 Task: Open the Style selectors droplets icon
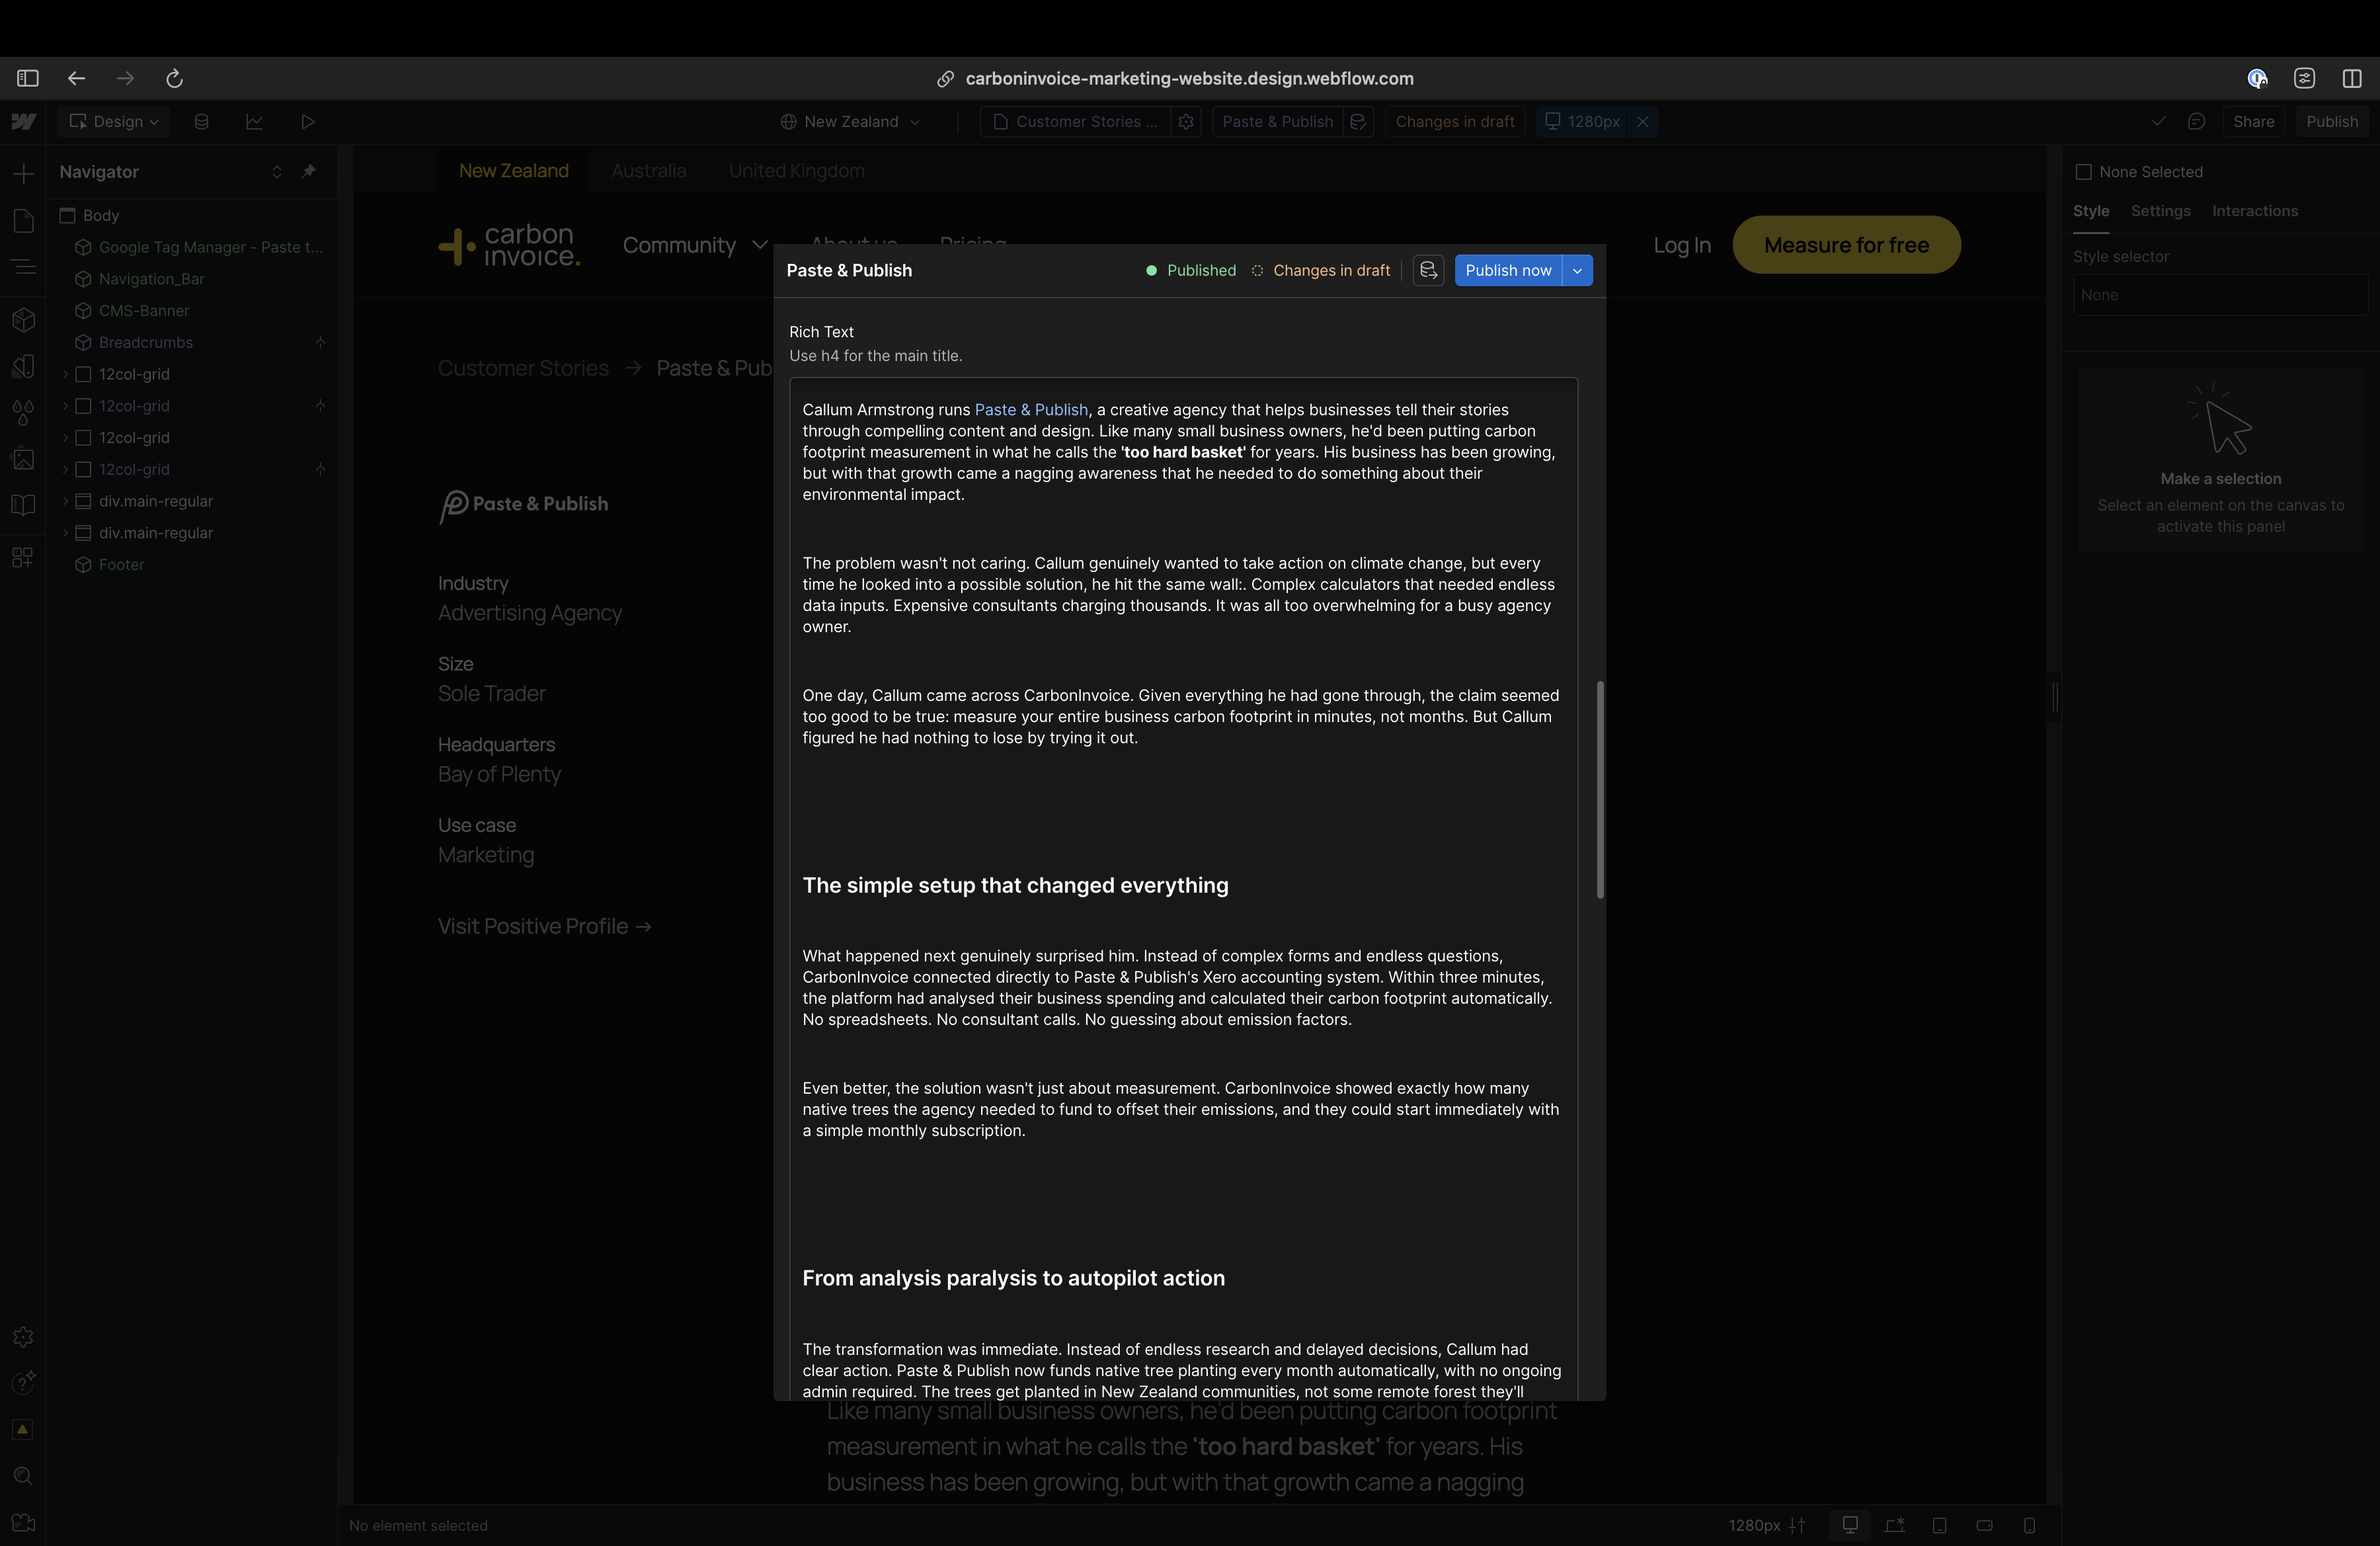pos(23,412)
